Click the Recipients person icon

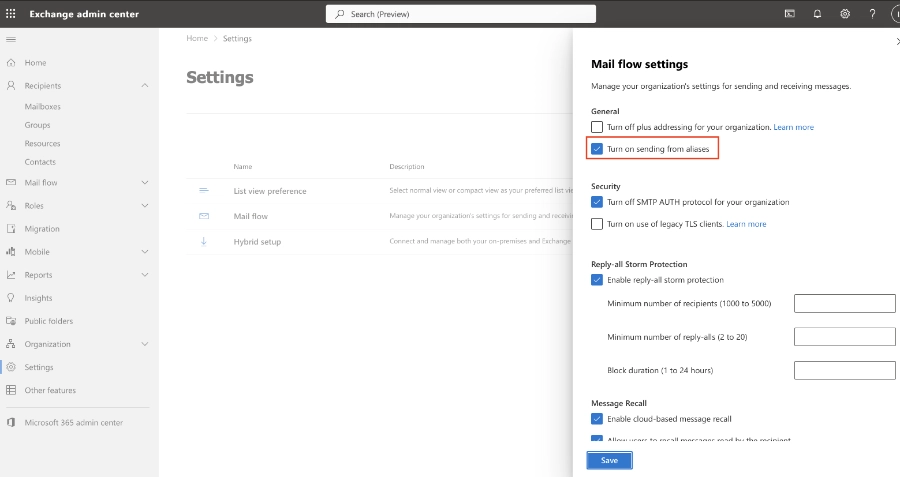click(x=11, y=86)
